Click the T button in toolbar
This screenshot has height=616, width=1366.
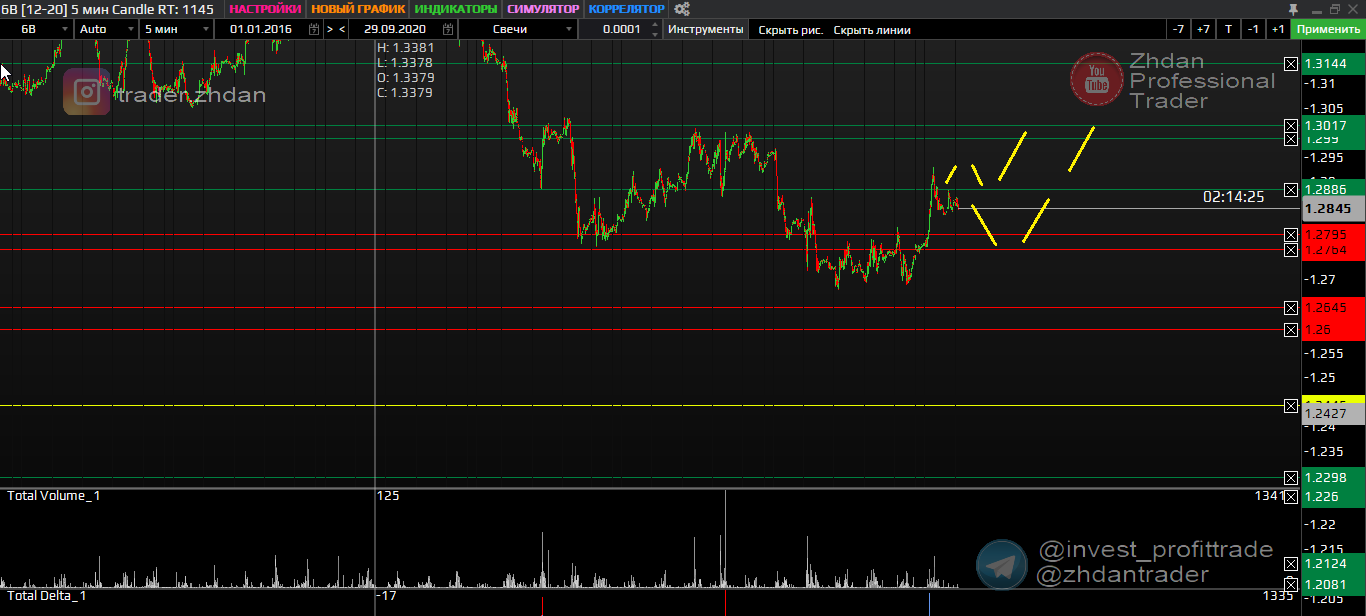(x=1228, y=29)
